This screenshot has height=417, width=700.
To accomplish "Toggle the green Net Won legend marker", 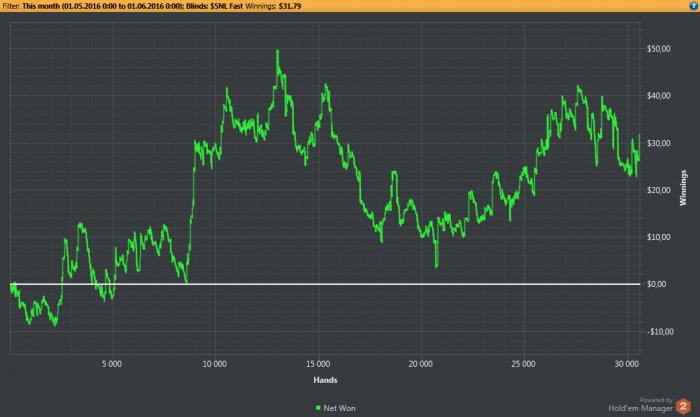I will pyautogui.click(x=318, y=408).
